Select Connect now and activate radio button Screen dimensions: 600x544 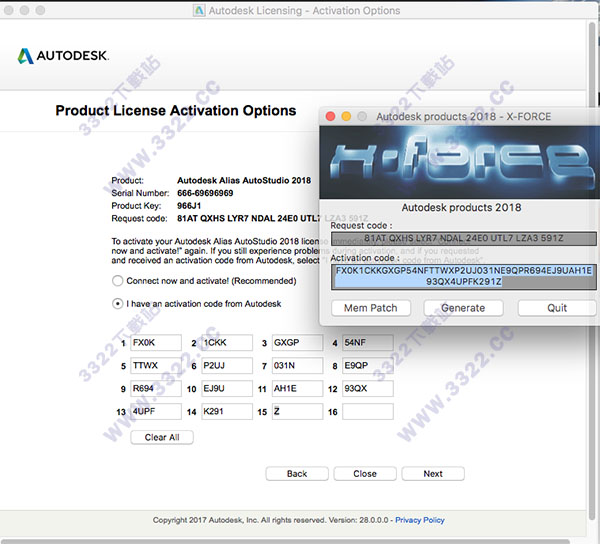[x=117, y=281]
